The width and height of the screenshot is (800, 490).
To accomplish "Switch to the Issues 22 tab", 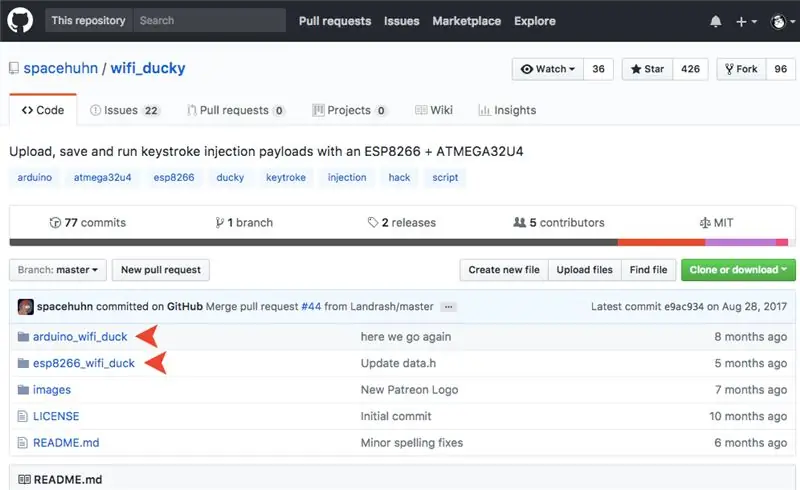I will click(x=125, y=110).
